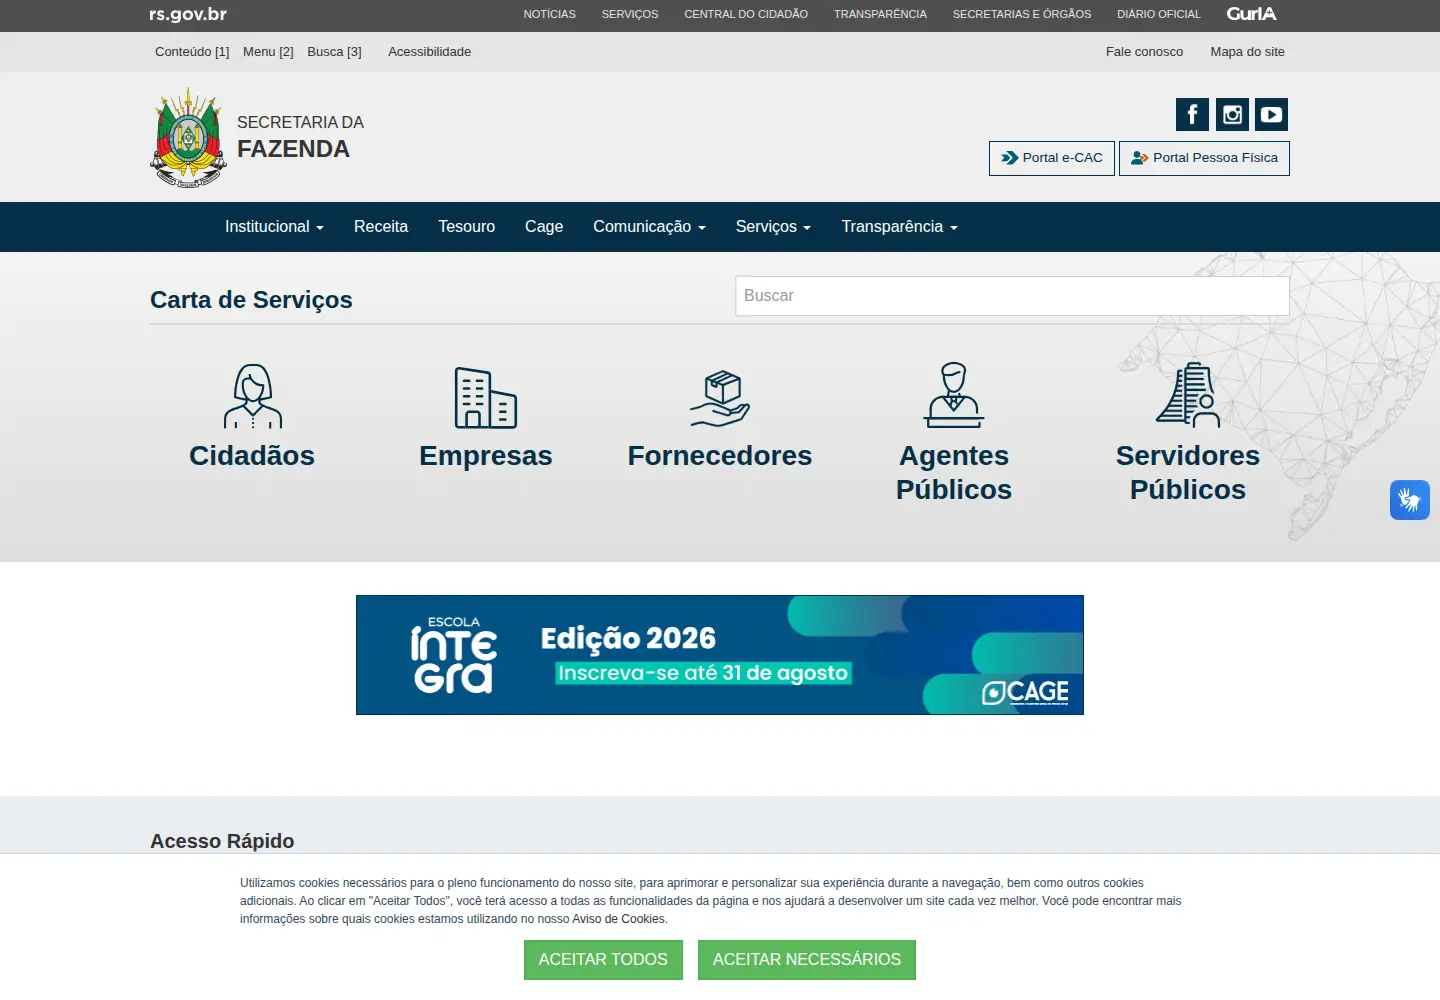Go to NOTÍCIAS in top bar

(550, 14)
